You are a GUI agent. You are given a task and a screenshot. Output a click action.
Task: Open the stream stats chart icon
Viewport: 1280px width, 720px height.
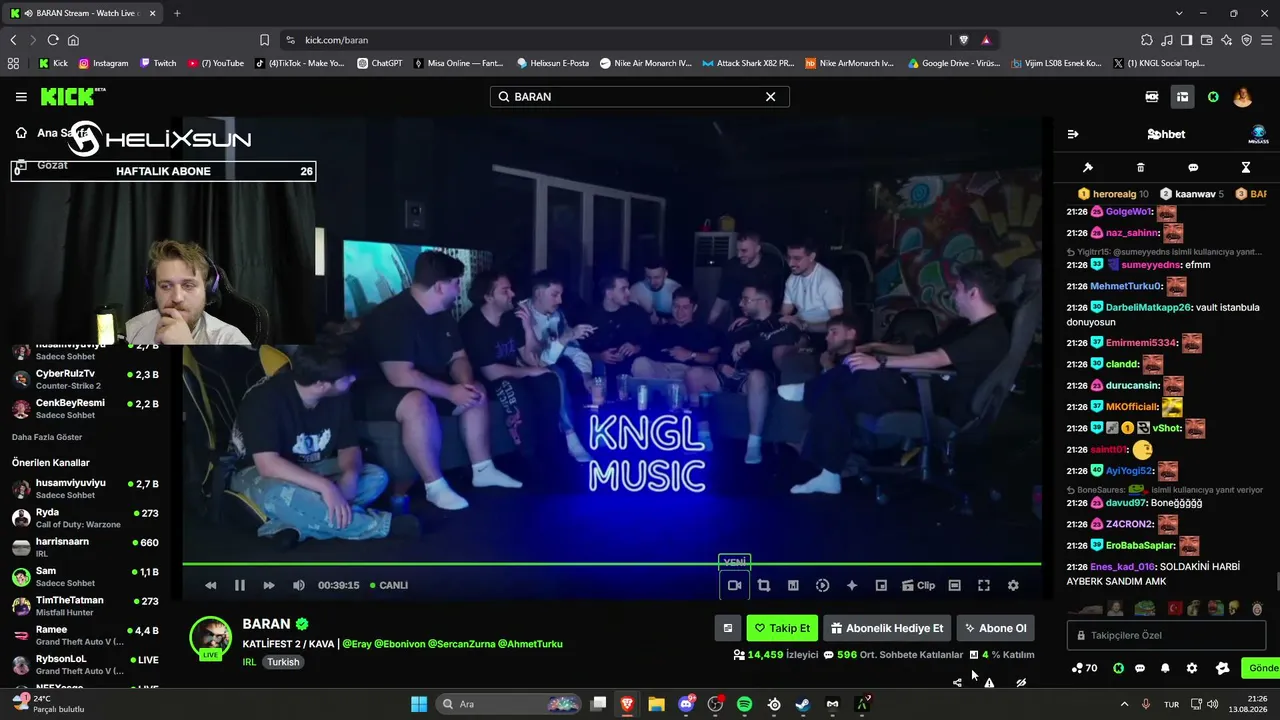pyautogui.click(x=793, y=585)
